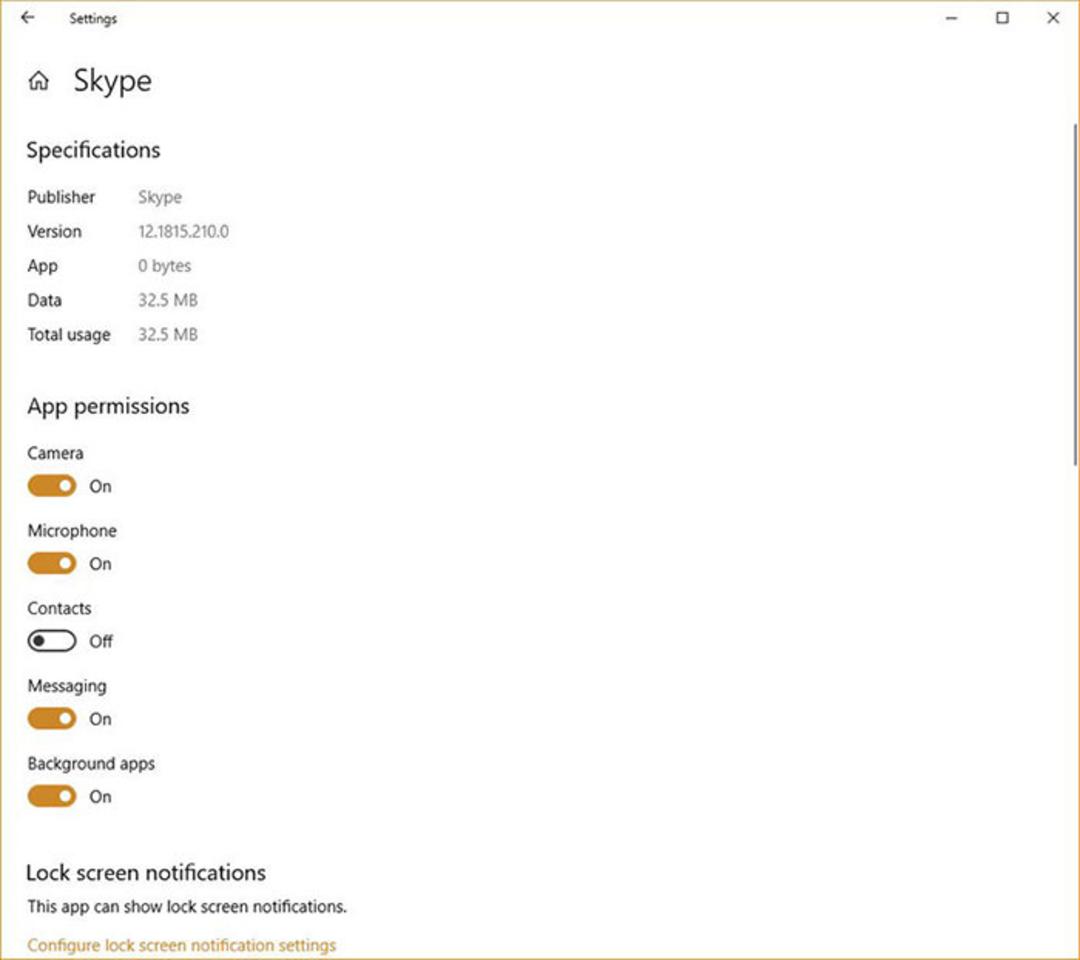Screen dimensions: 1080x960
Task: Go back with the arrow icon
Action: [x=28, y=18]
